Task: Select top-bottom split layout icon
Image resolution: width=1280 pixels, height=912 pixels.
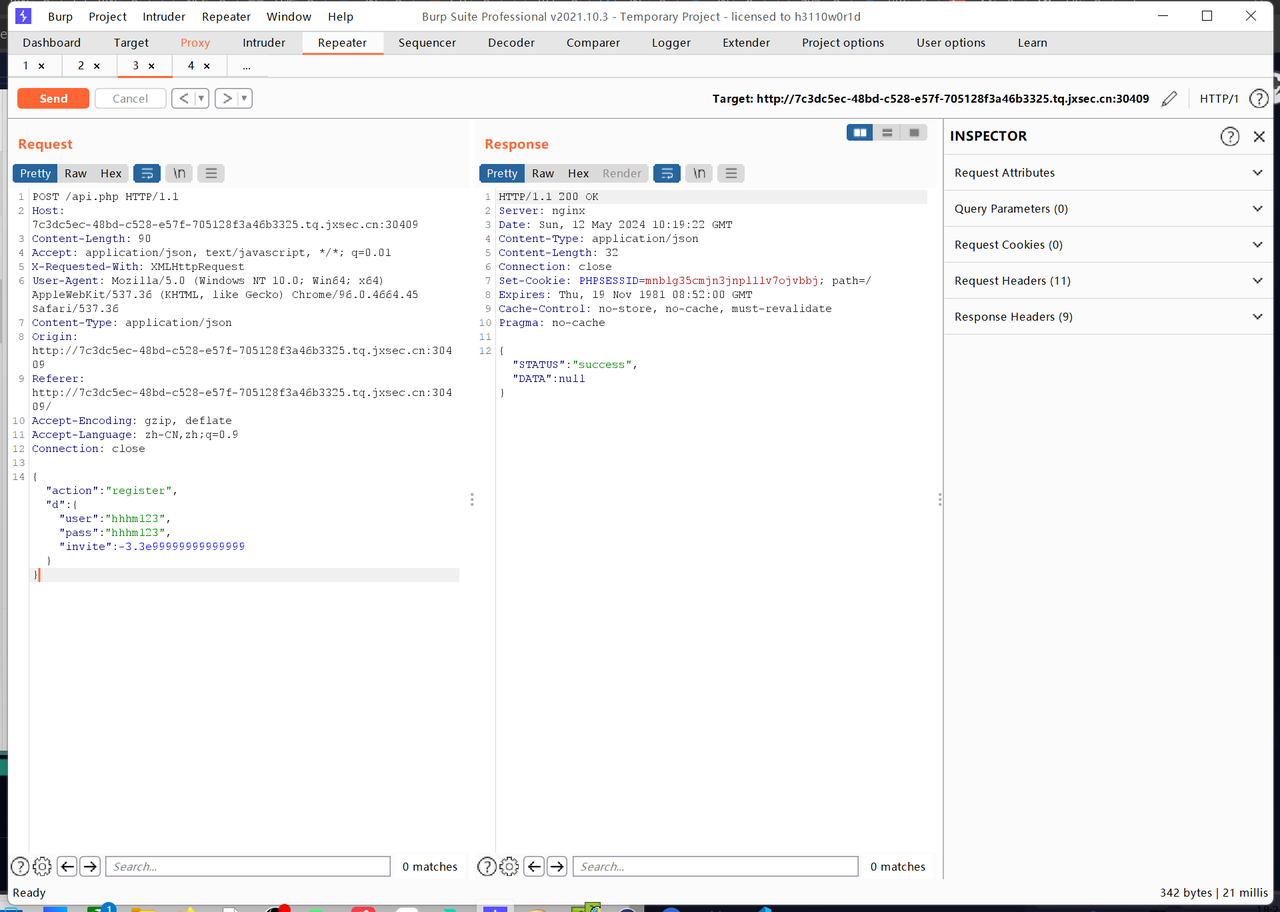Action: [887, 133]
